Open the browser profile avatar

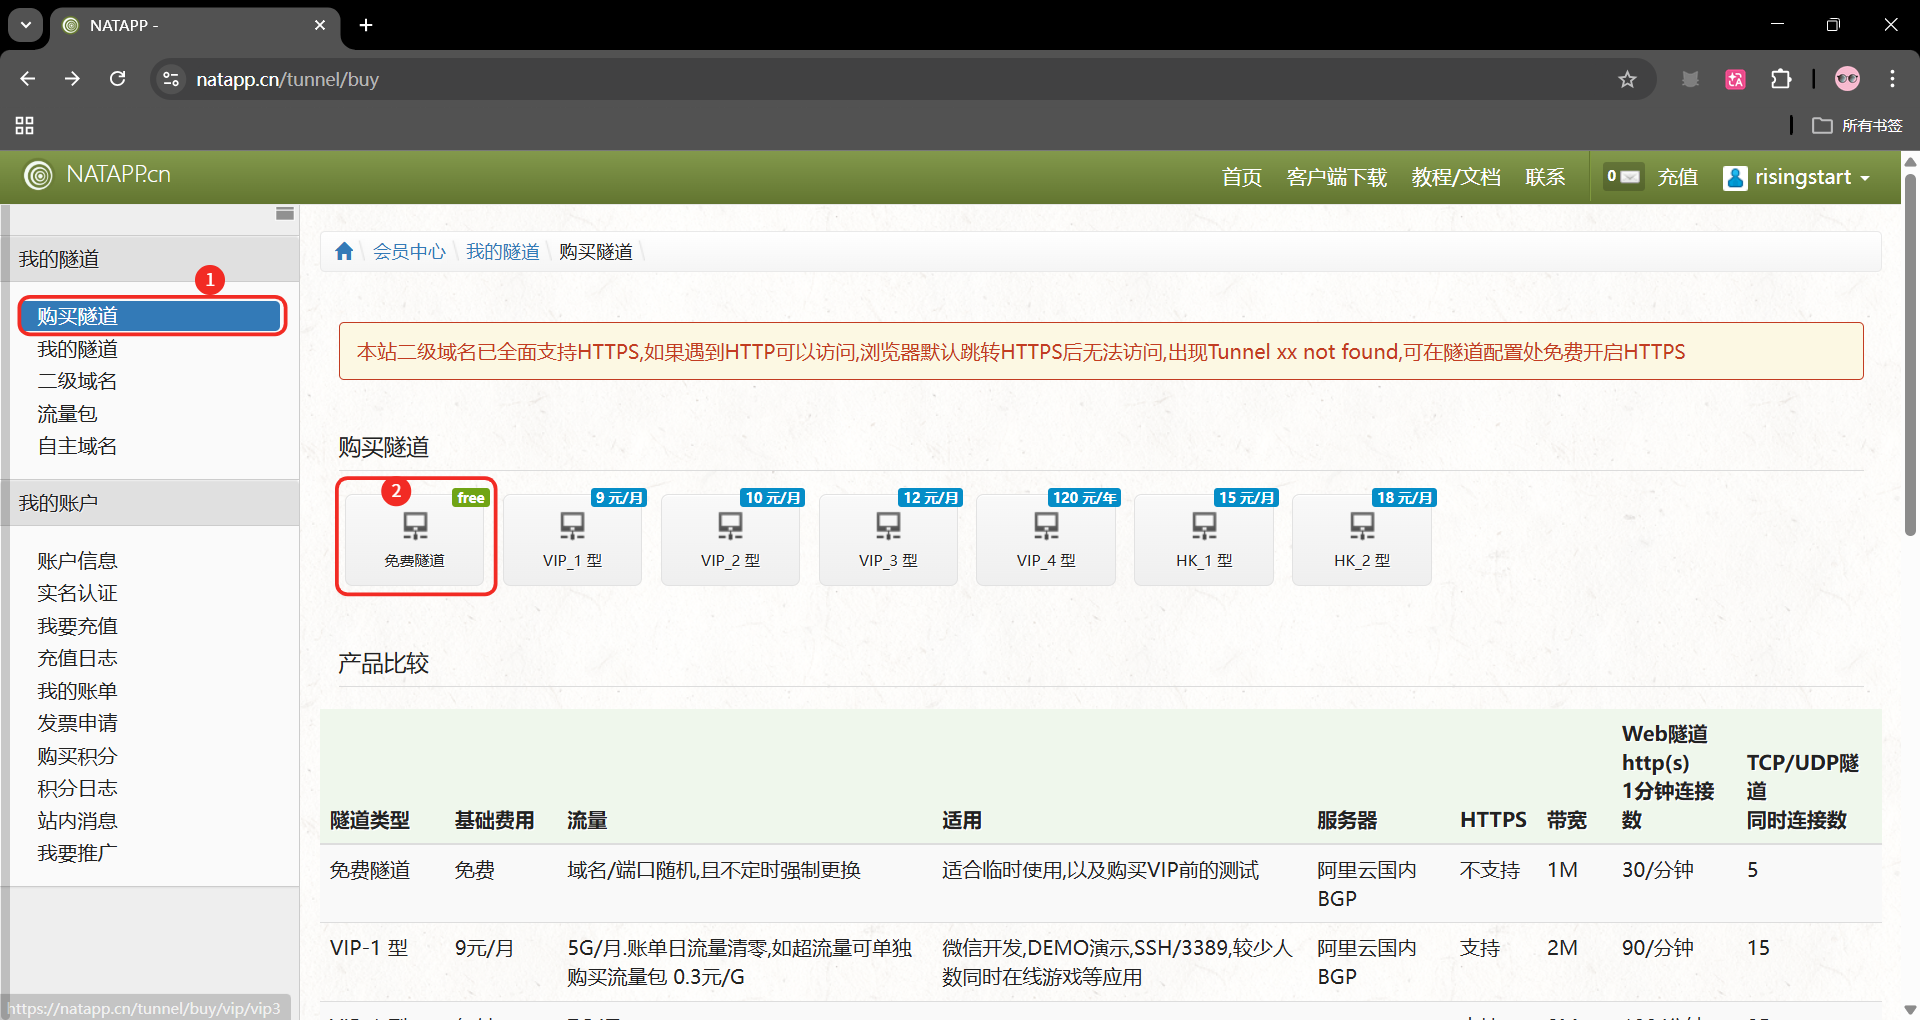[1847, 79]
